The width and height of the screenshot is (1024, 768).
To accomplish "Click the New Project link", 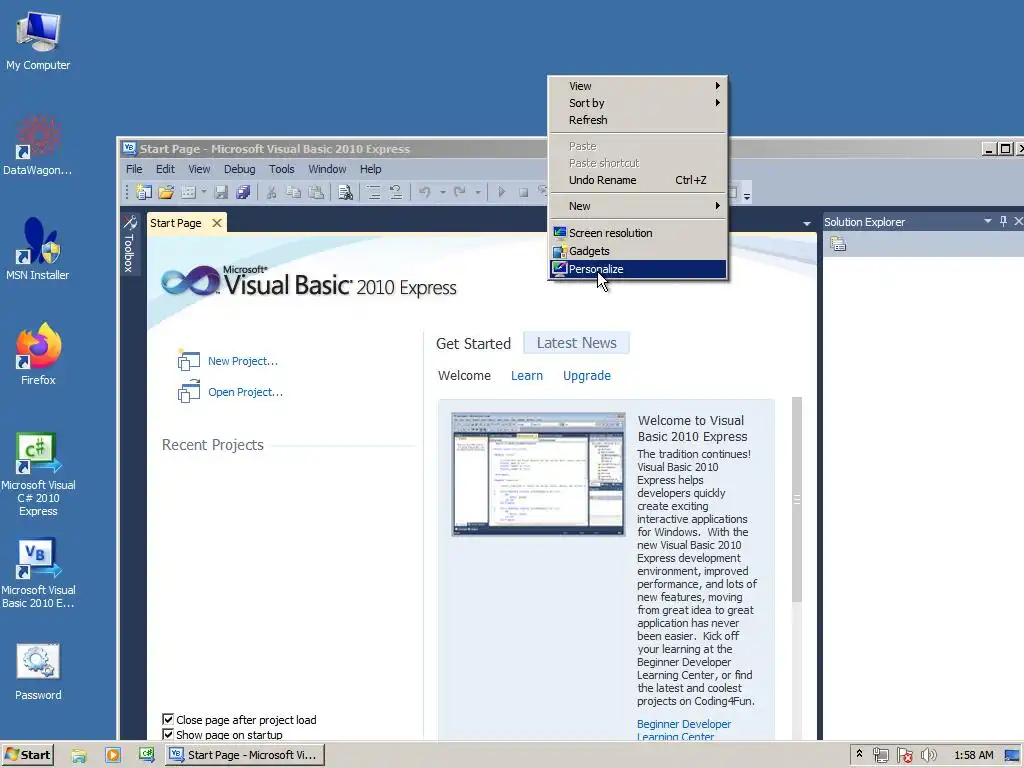I will coord(243,361).
